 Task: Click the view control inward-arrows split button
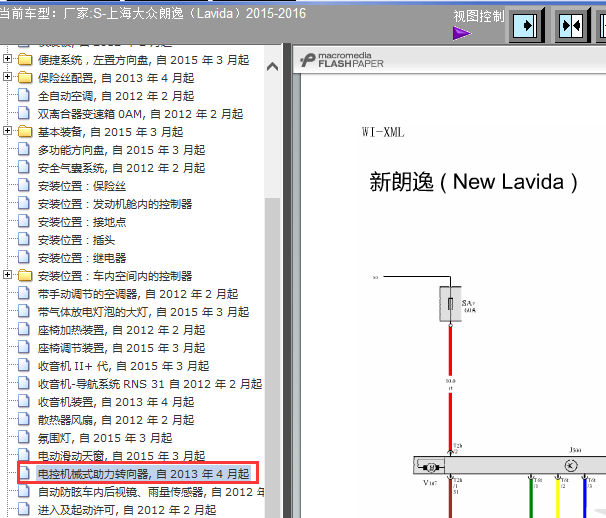(x=572, y=26)
